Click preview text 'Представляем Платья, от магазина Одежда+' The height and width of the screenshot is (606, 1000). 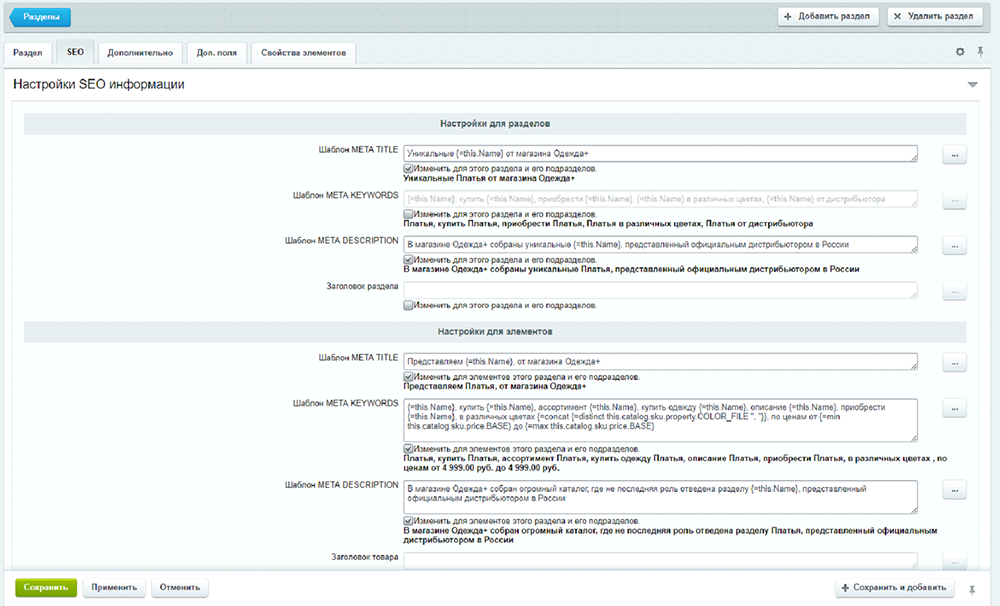point(495,387)
